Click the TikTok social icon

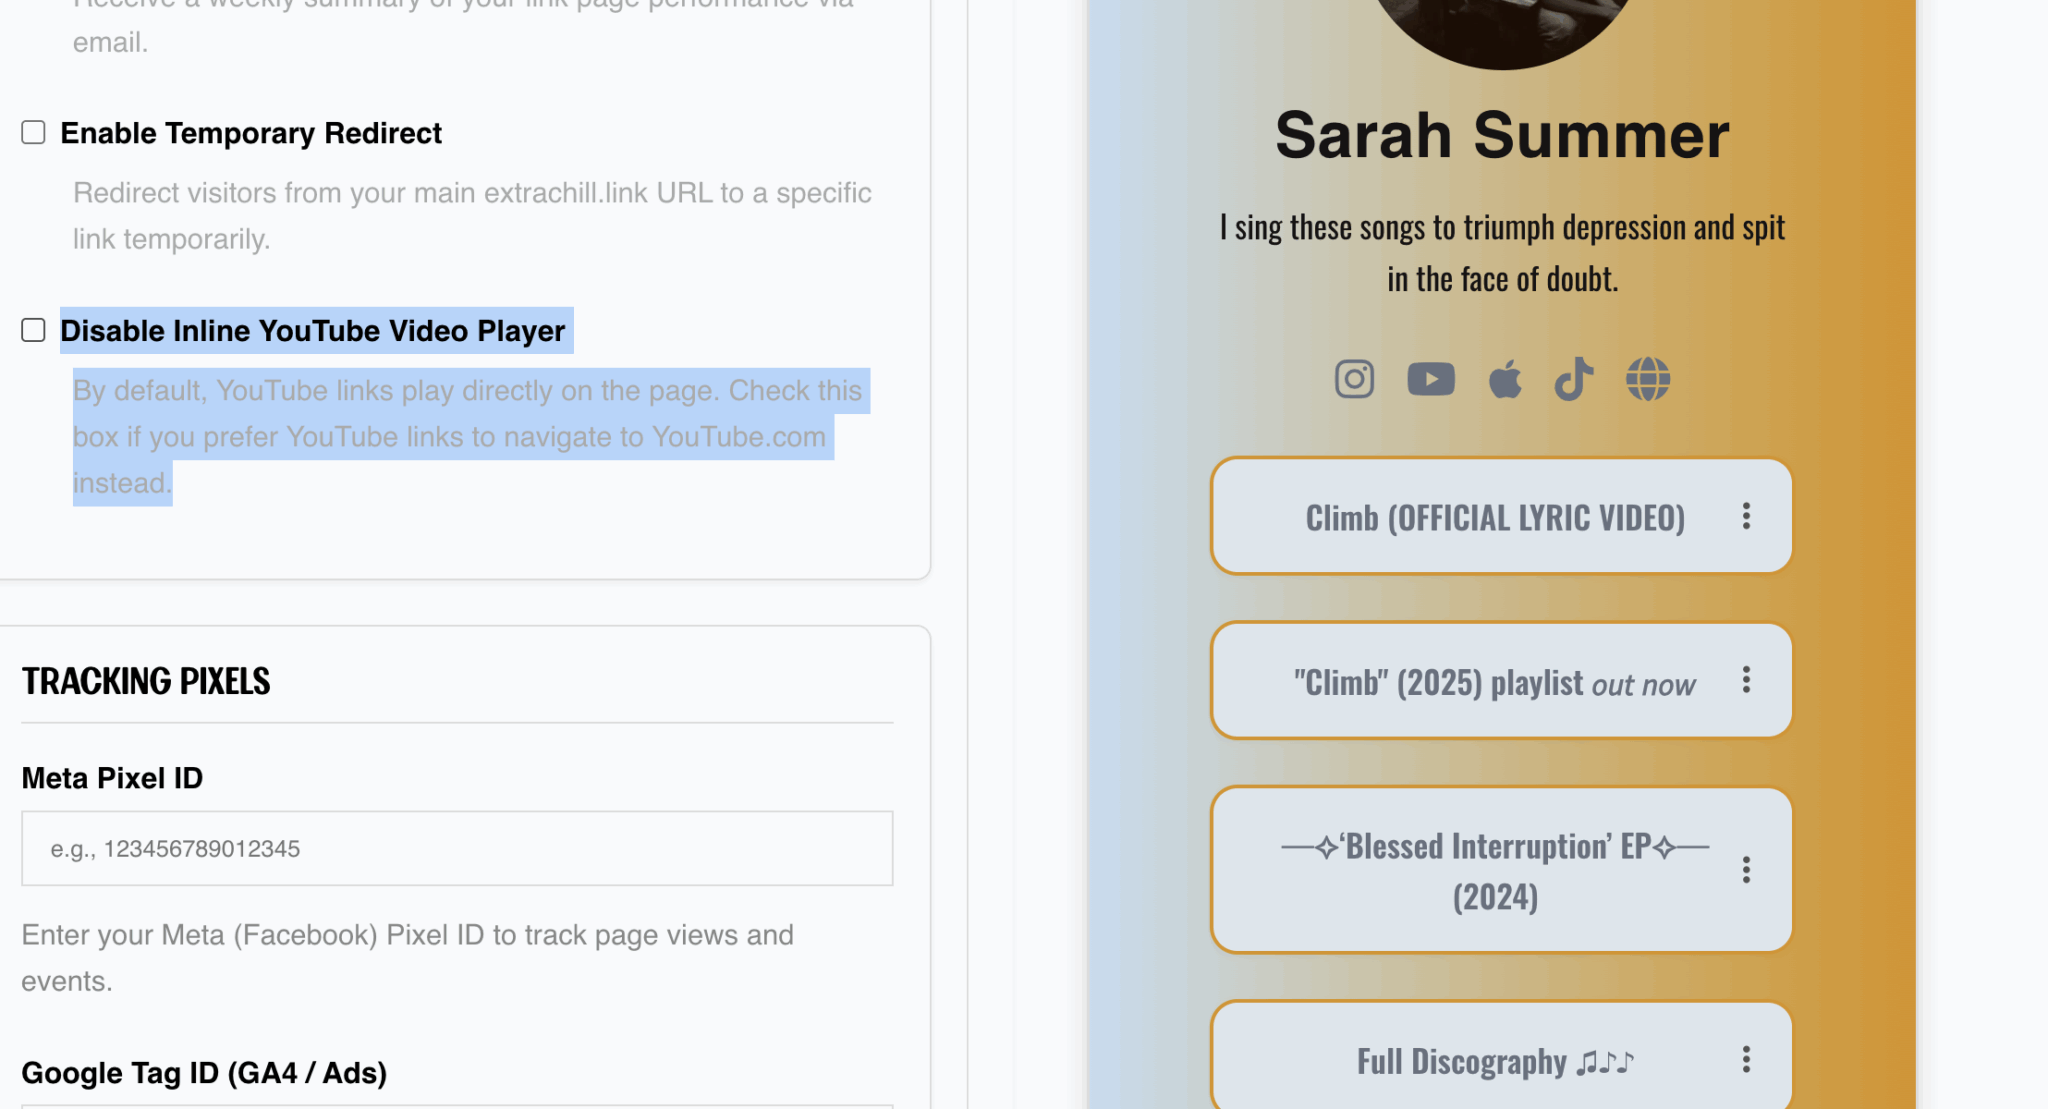pyautogui.click(x=1573, y=379)
